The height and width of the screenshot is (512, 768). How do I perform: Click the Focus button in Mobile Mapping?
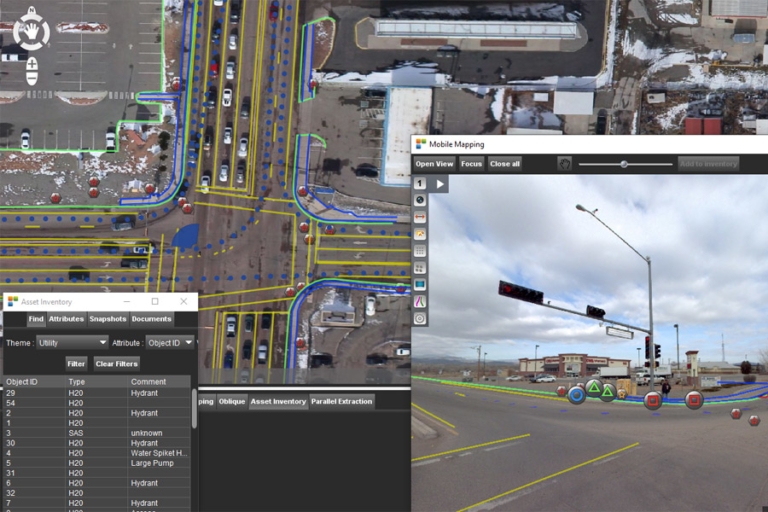click(x=471, y=163)
